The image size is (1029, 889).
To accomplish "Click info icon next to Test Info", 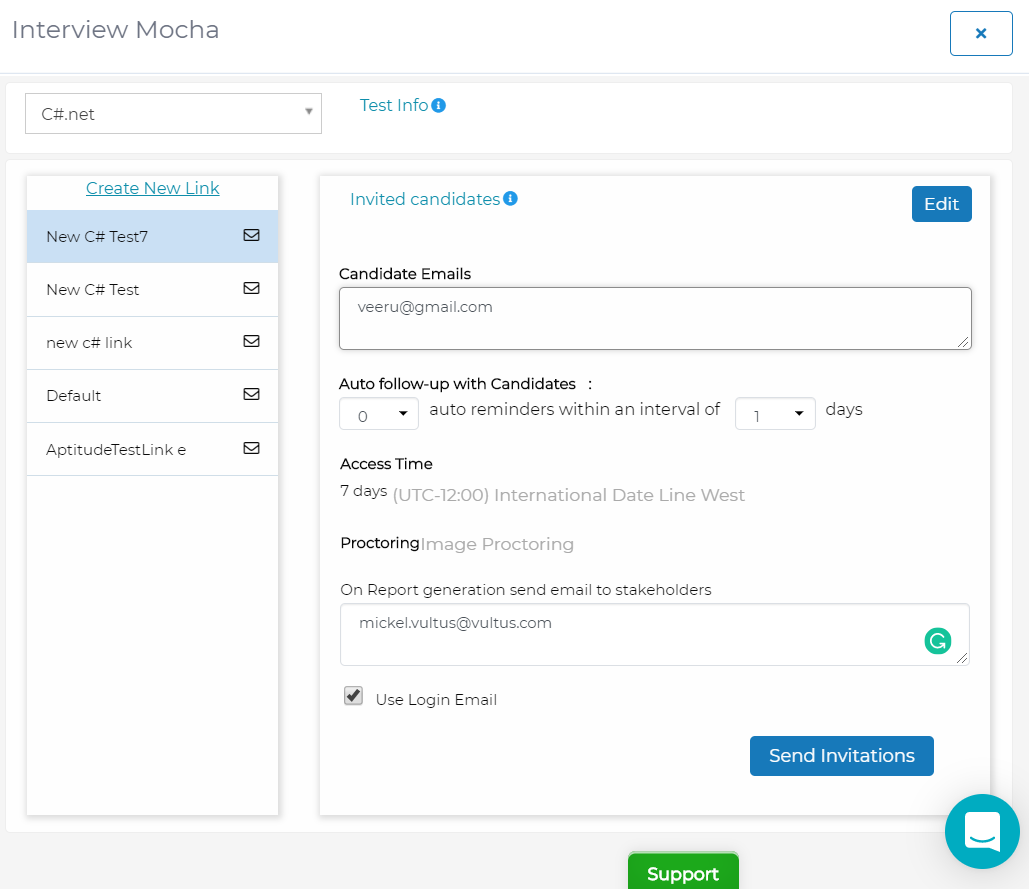I will (x=438, y=106).
